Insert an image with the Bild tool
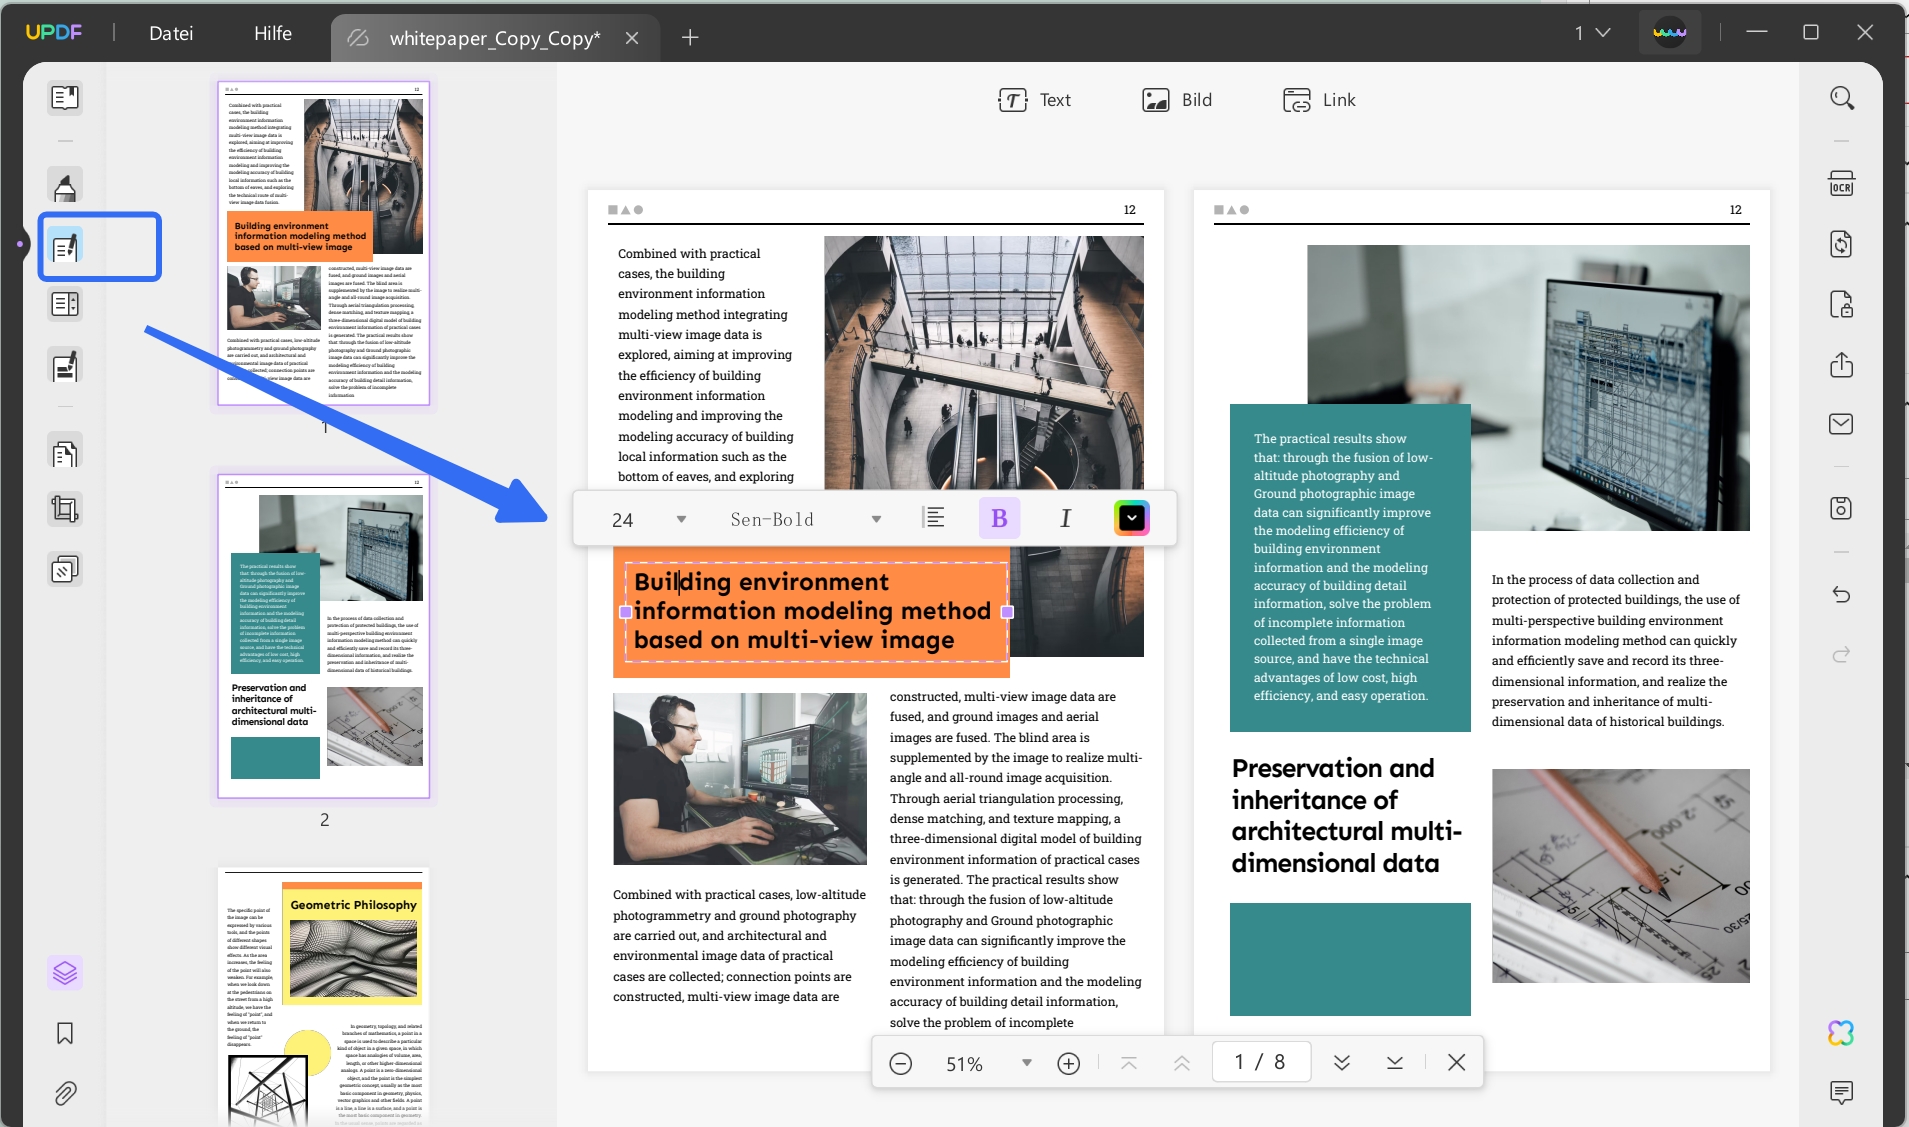Viewport: 1909px width, 1127px height. 1177,99
